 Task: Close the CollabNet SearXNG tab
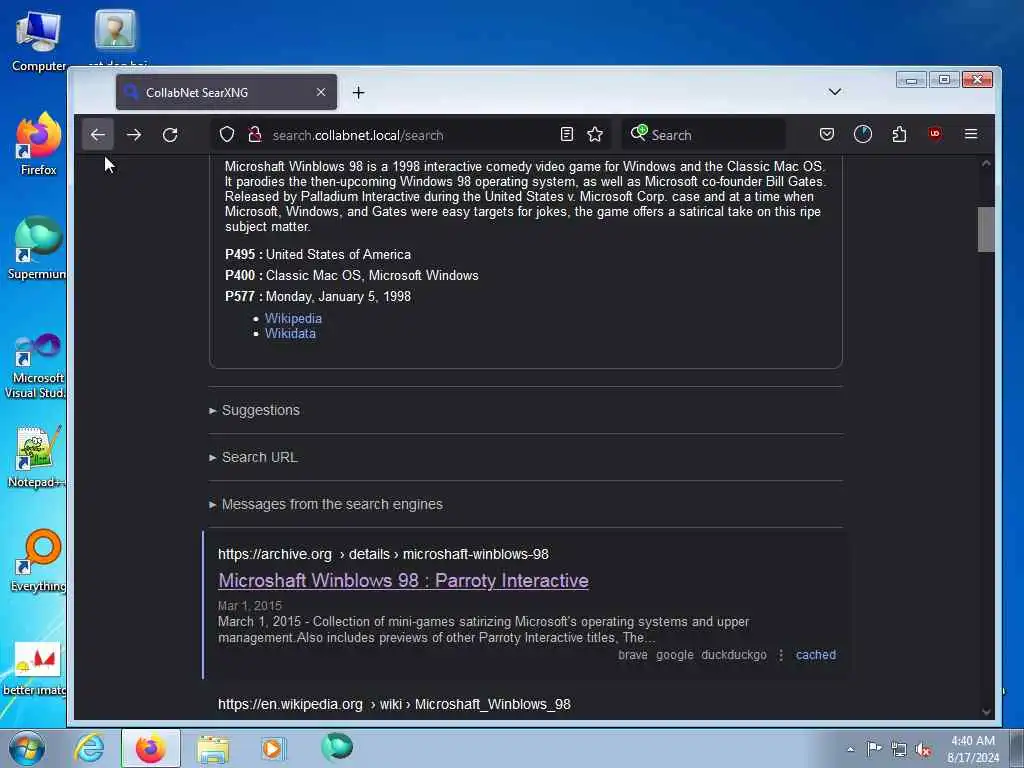(x=321, y=92)
